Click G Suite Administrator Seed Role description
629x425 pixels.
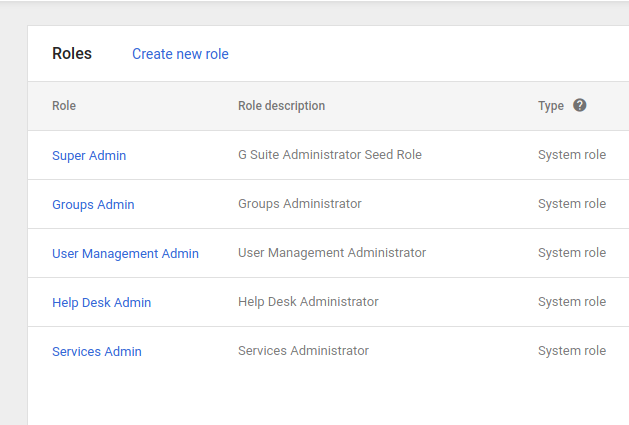point(330,155)
